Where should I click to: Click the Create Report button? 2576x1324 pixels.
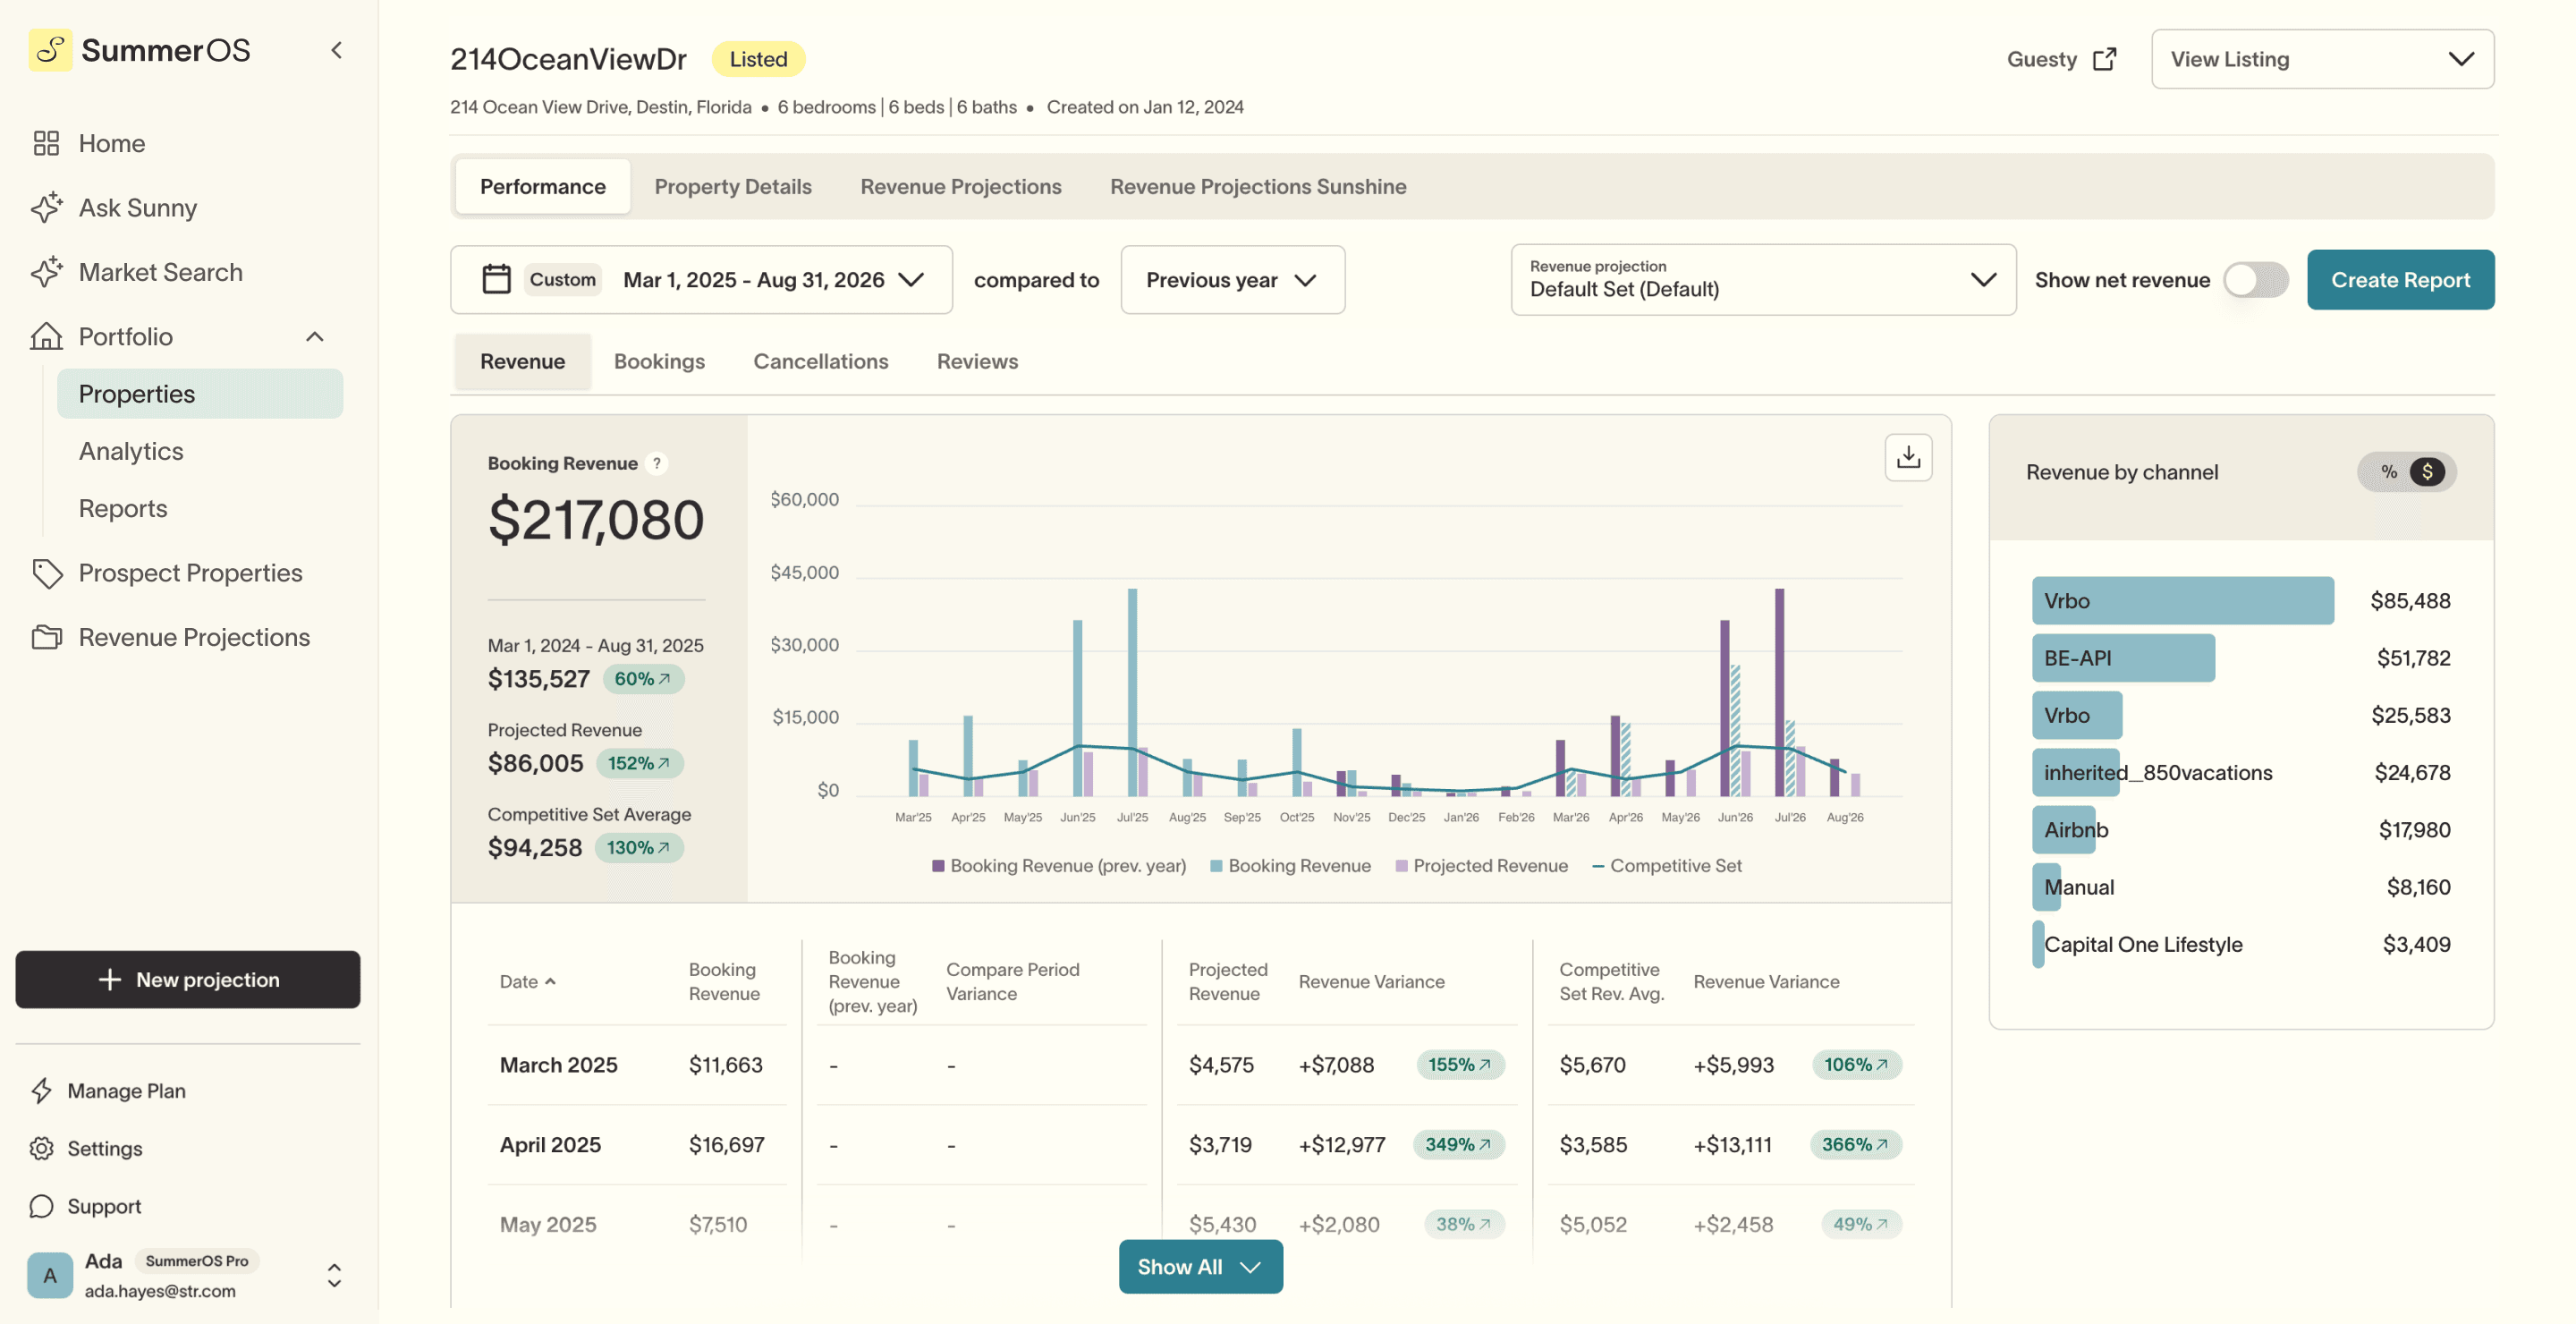pyautogui.click(x=2400, y=280)
